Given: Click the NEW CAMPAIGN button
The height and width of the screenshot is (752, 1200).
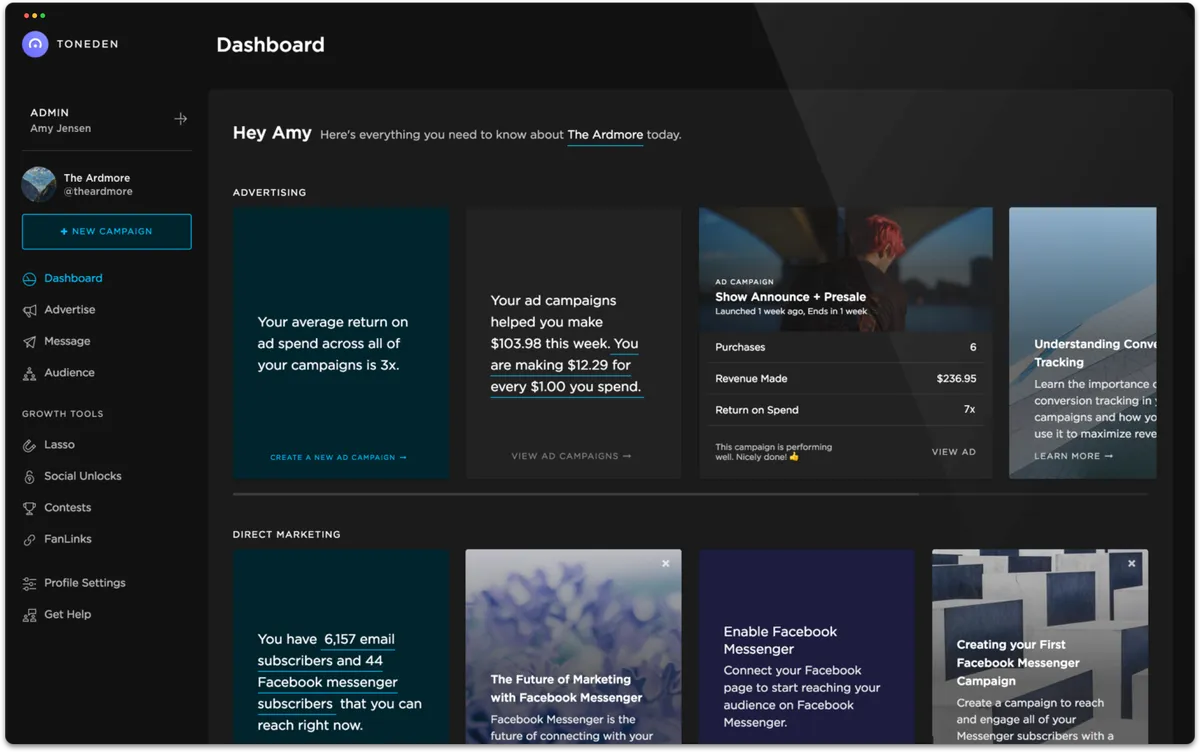Looking at the screenshot, I should (106, 231).
